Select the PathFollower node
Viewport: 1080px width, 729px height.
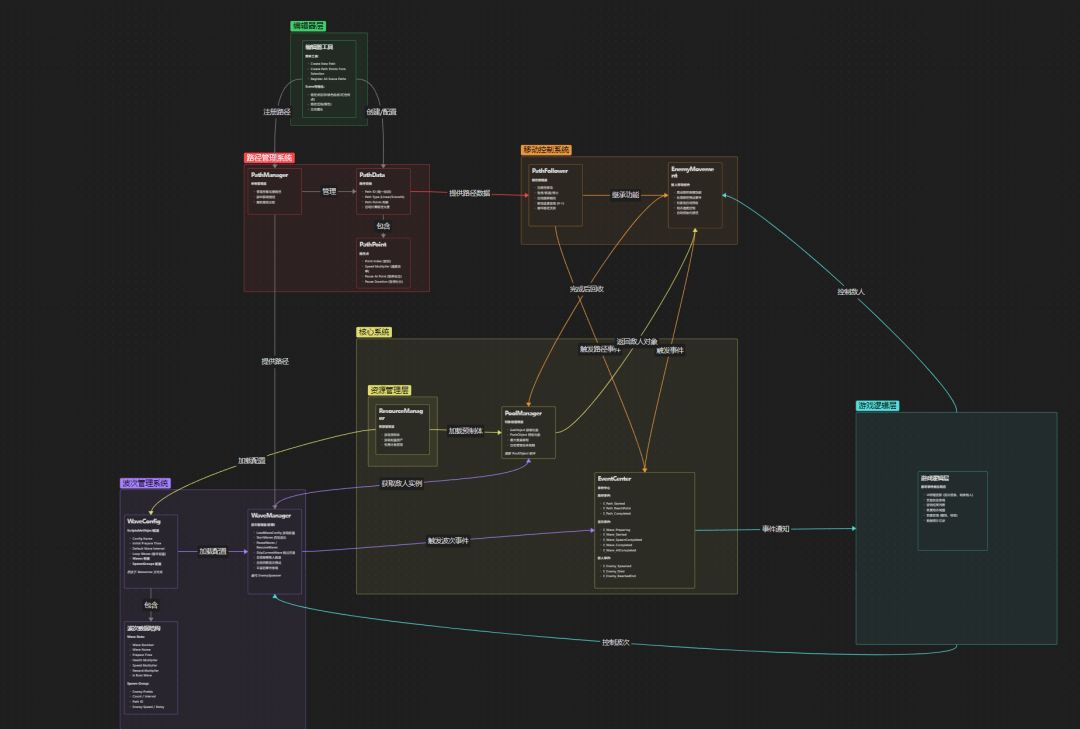555,195
